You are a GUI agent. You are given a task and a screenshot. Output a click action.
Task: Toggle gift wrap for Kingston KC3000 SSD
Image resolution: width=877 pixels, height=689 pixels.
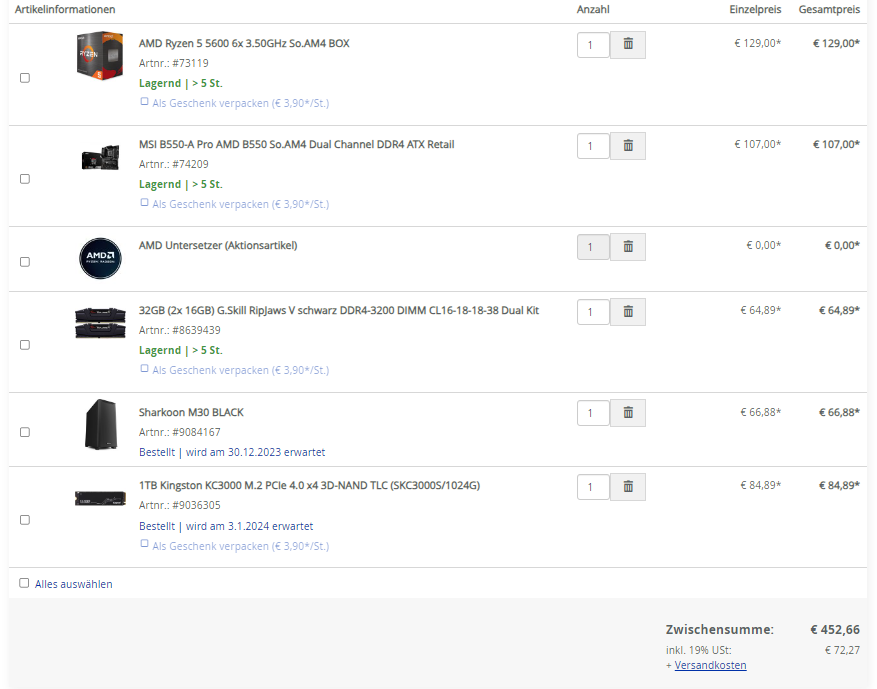point(144,545)
